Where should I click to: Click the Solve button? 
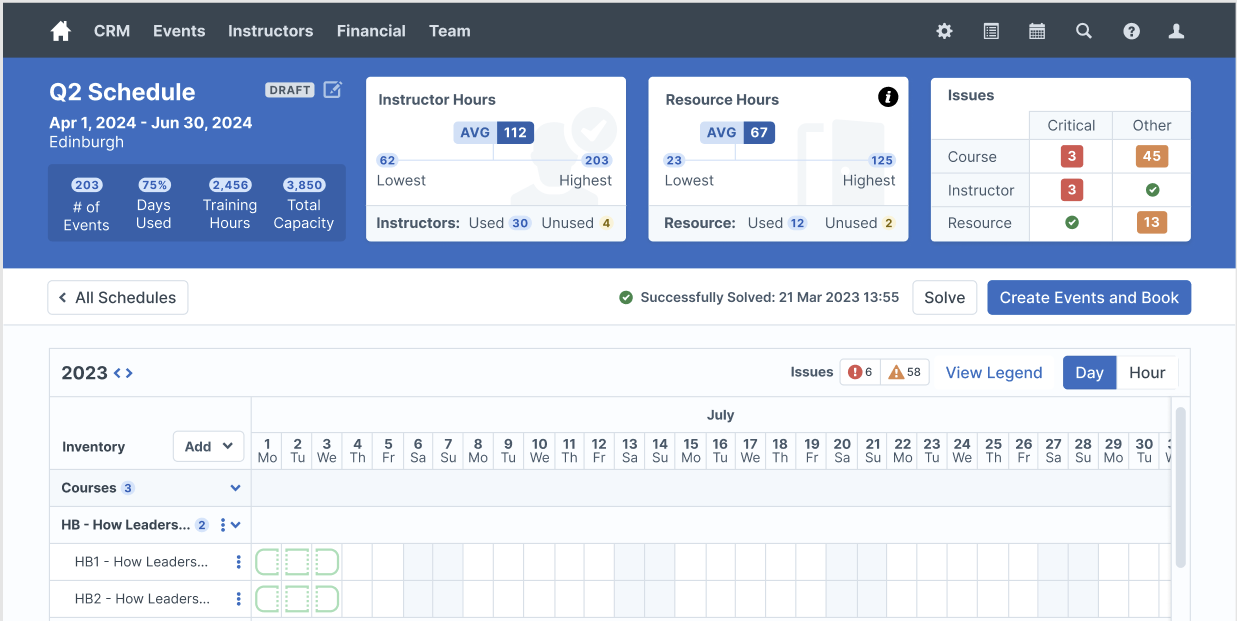tap(944, 297)
